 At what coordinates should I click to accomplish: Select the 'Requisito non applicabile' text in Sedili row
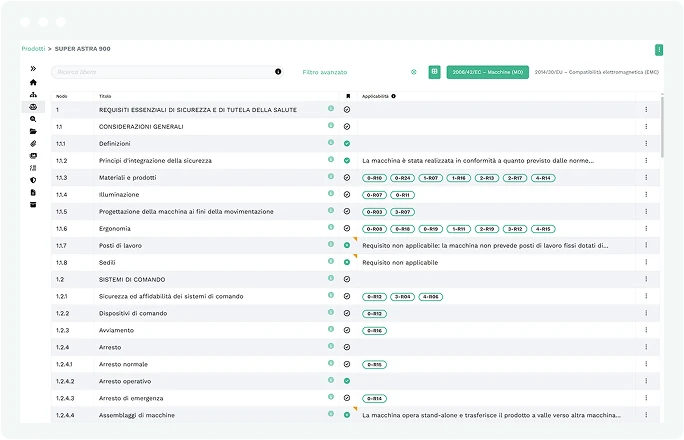pyautogui.click(x=400, y=263)
